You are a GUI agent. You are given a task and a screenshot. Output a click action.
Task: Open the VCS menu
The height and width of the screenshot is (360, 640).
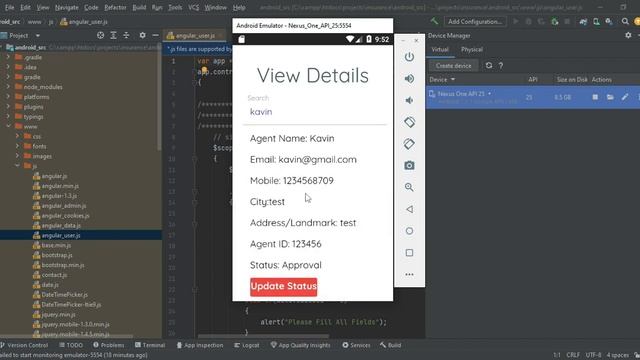pos(193,7)
